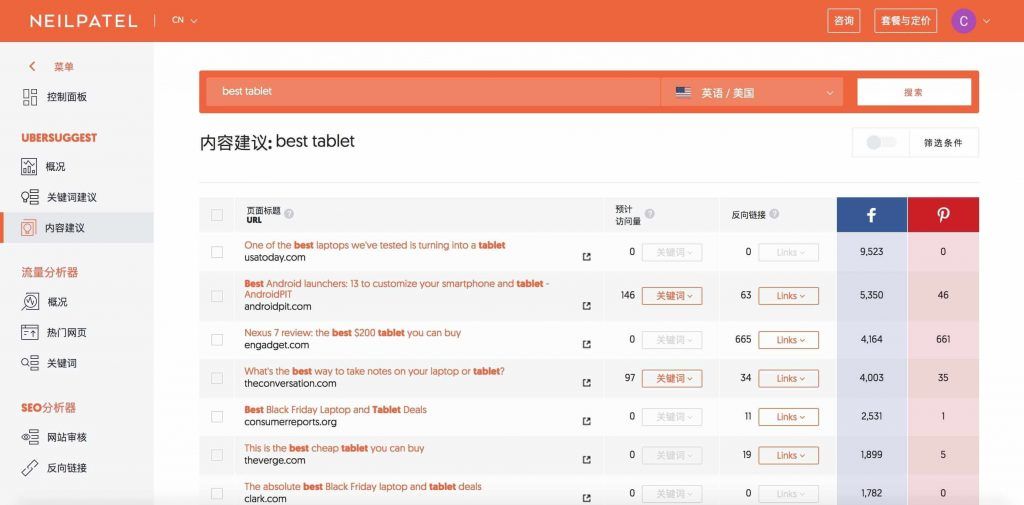Image resolution: width=1024 pixels, height=505 pixels.
Task: Click the back arrow beside 菜单
Action: coord(32,67)
